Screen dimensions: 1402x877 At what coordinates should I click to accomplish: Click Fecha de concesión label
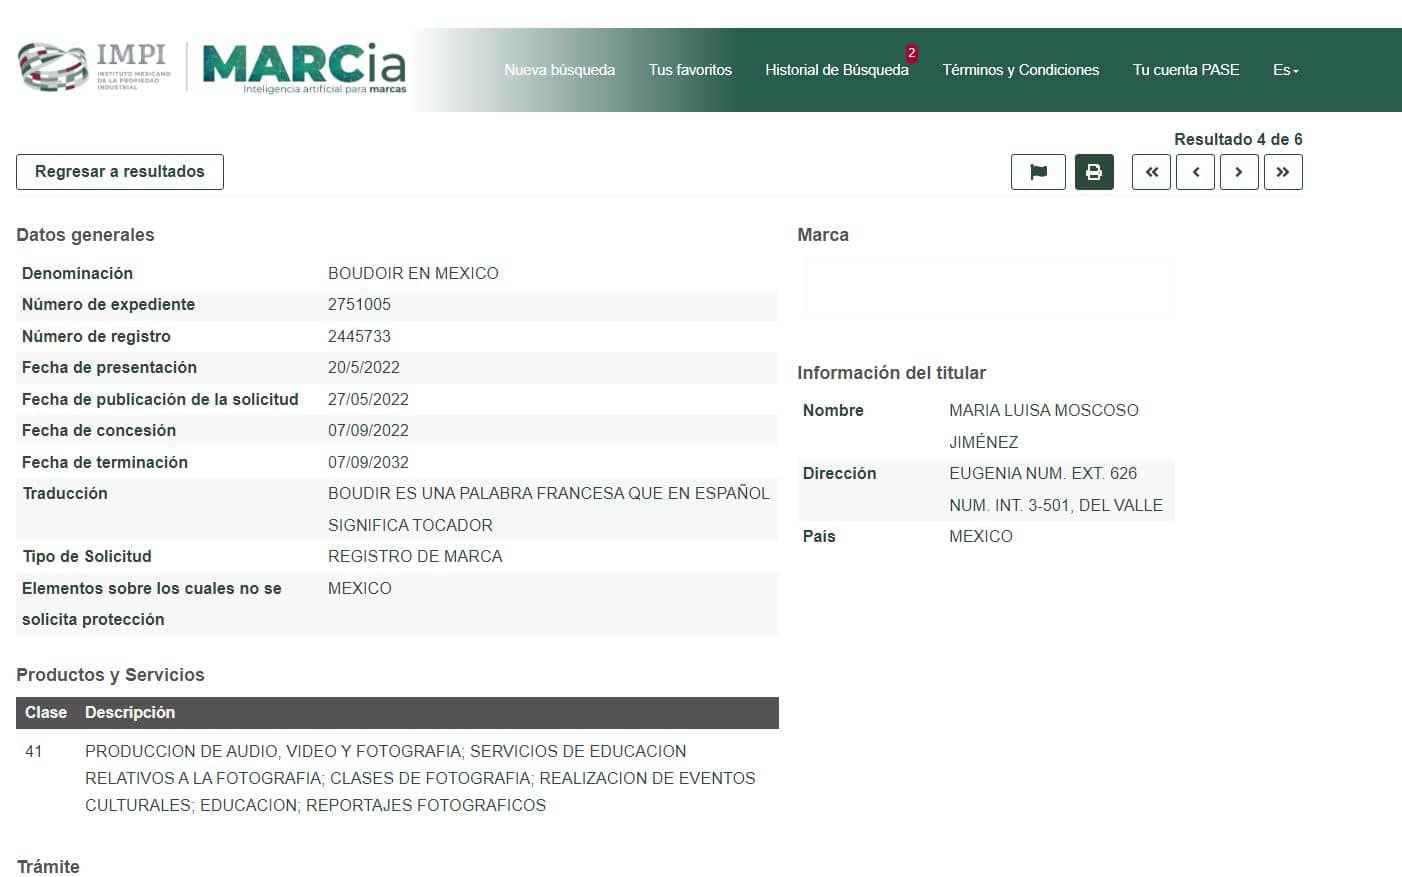pyautogui.click(x=99, y=430)
